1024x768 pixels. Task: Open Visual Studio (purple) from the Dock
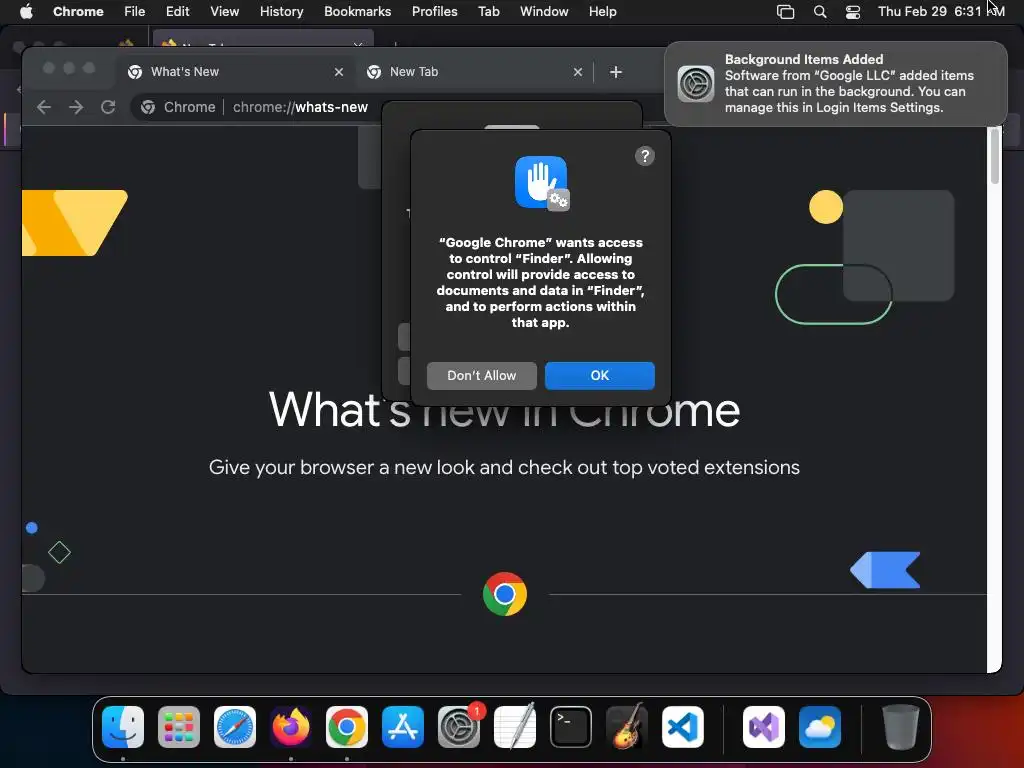[763, 727]
